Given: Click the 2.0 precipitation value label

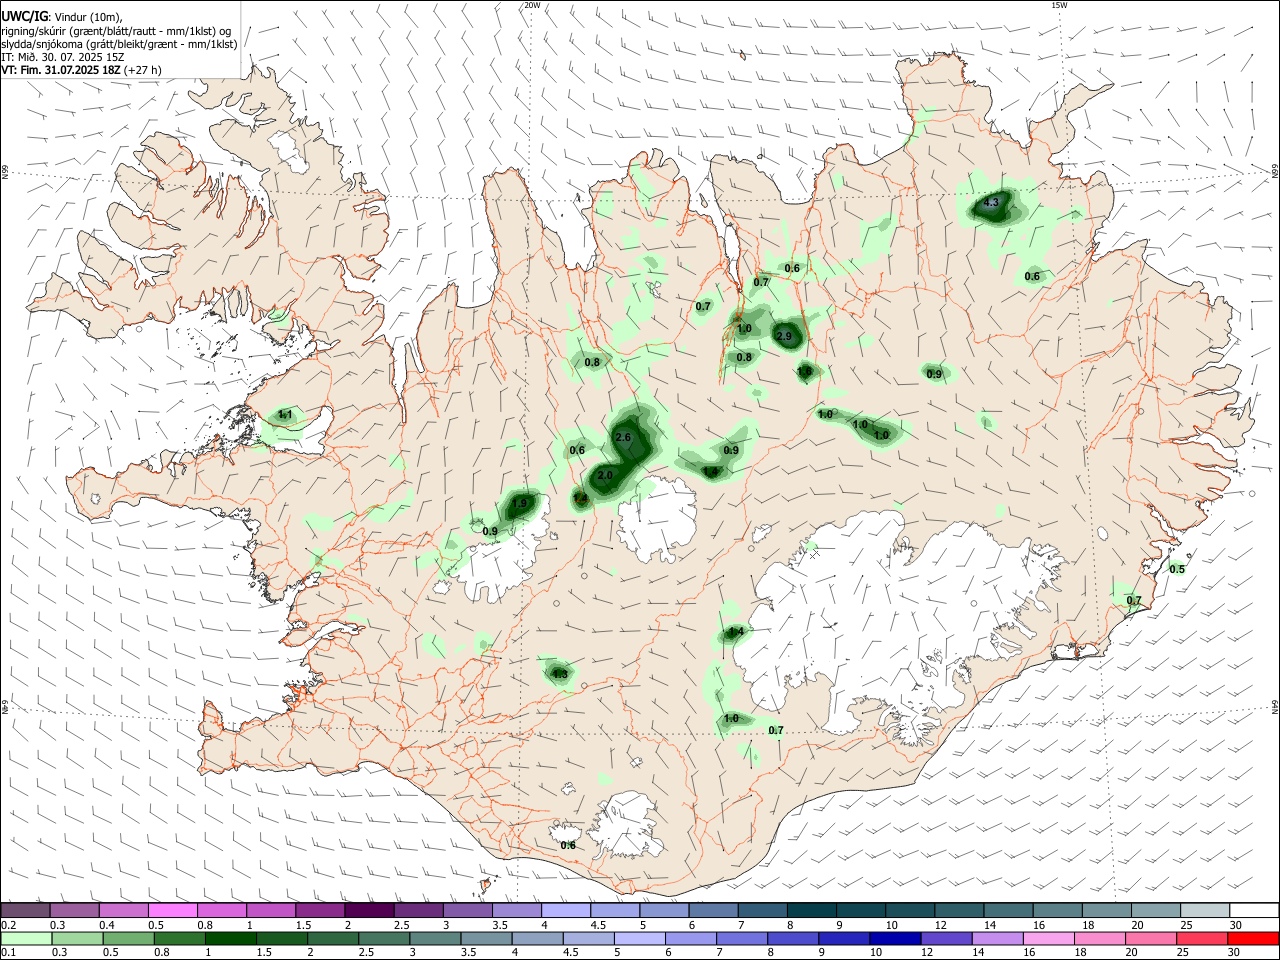Looking at the screenshot, I should (605, 476).
